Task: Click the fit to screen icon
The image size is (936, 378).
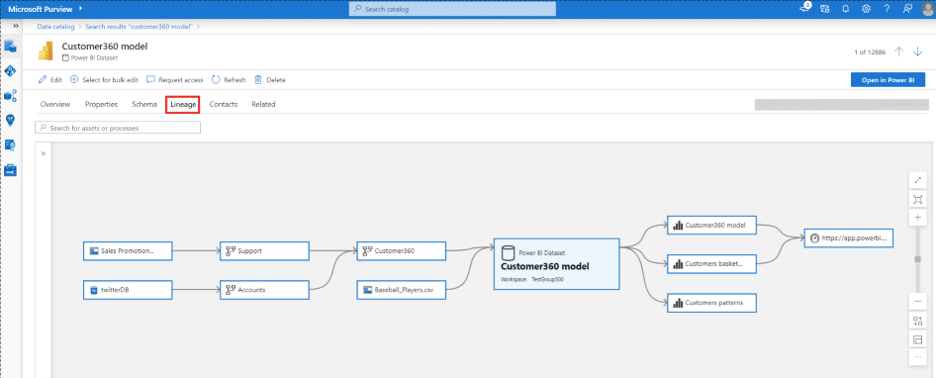Action: [x=917, y=199]
